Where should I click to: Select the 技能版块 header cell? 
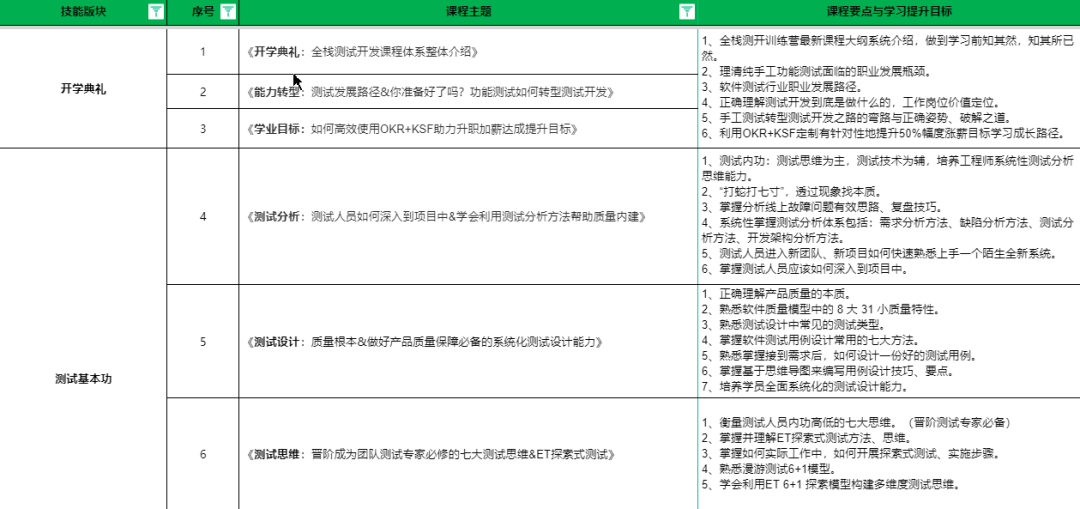(83, 12)
